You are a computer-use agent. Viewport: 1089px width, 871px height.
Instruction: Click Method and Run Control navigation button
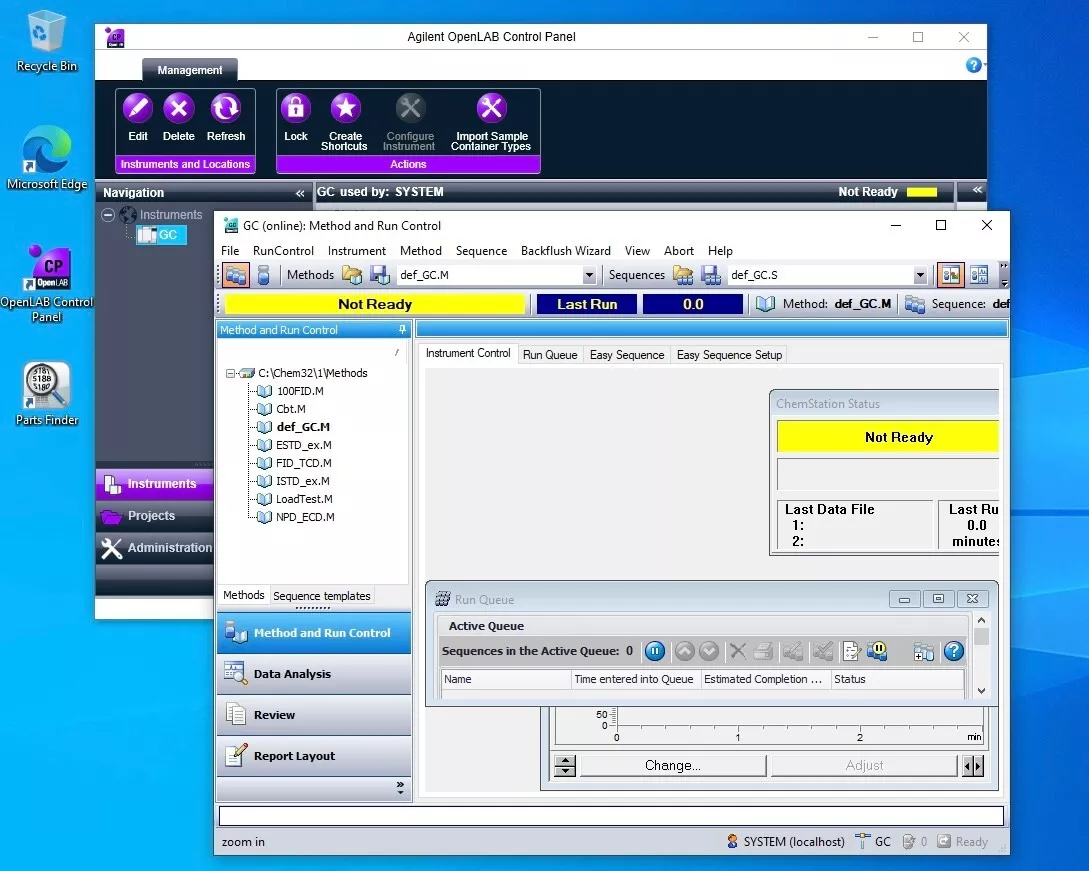click(314, 633)
